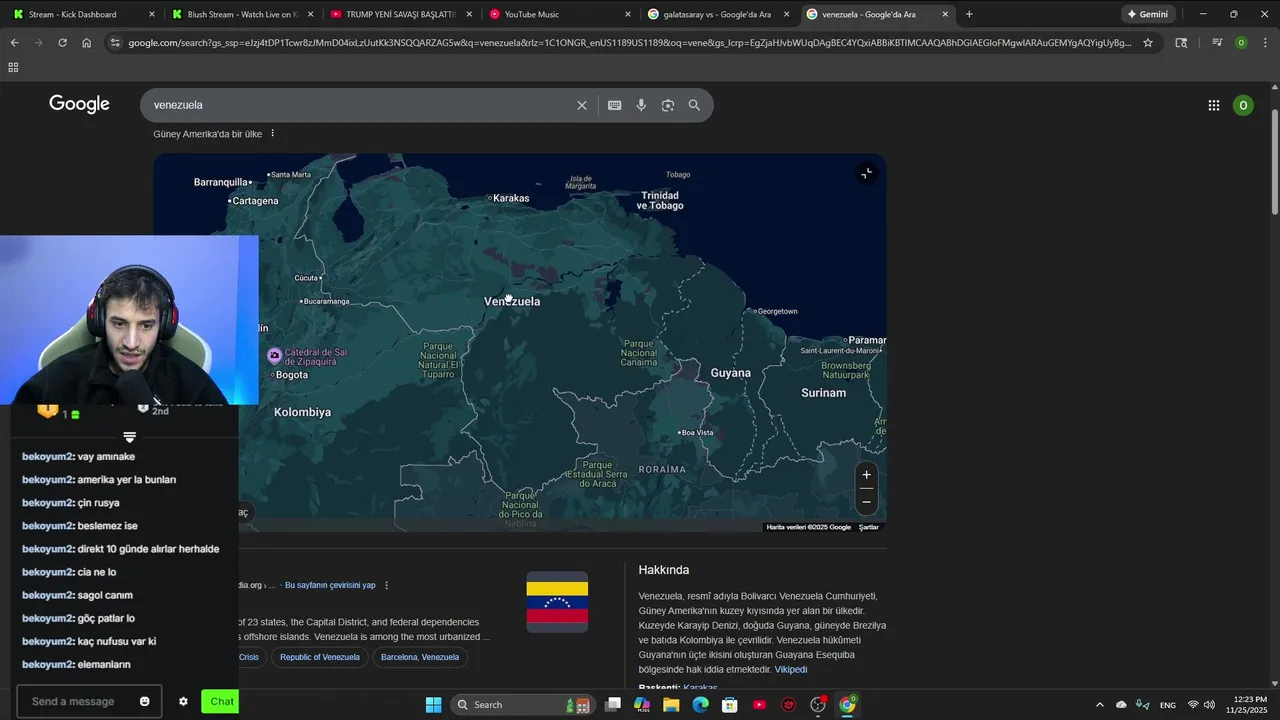
Task: Show hidden system tray icons
Action: point(1100,705)
